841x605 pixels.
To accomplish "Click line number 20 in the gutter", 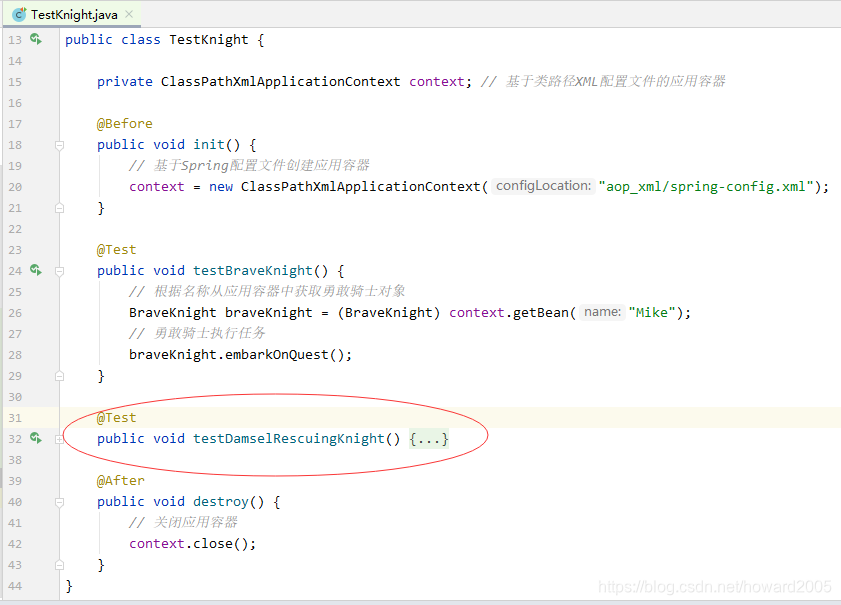I will tap(15, 187).
